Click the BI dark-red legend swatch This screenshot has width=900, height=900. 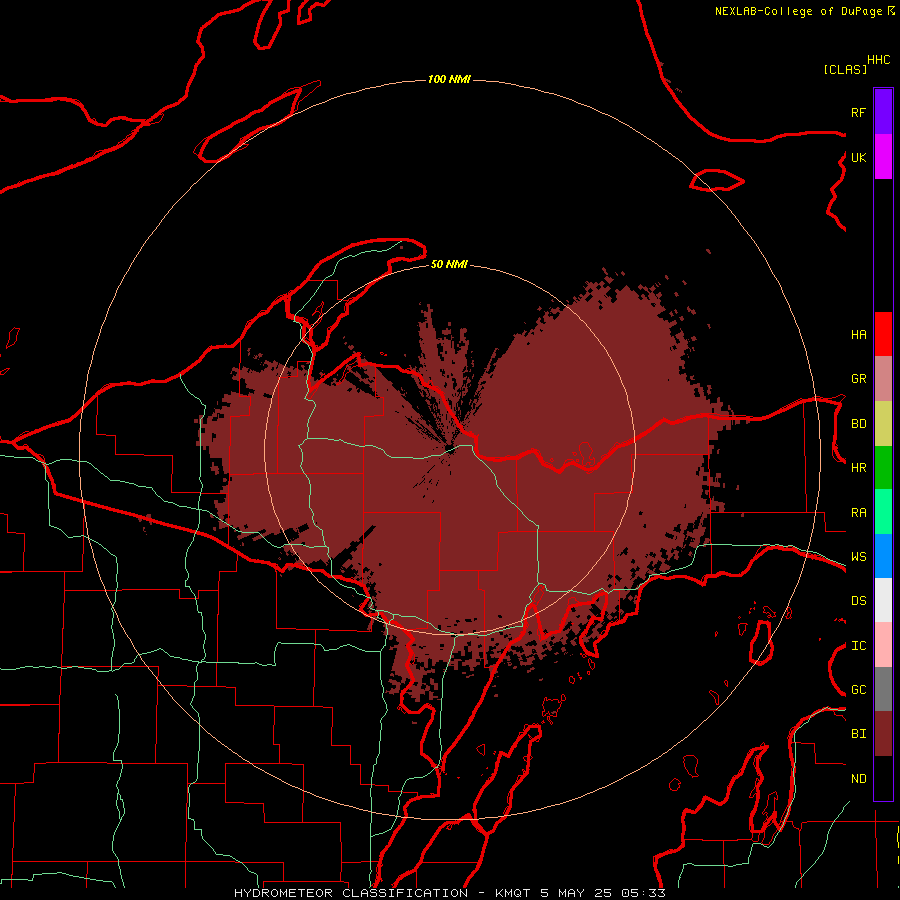click(x=883, y=734)
